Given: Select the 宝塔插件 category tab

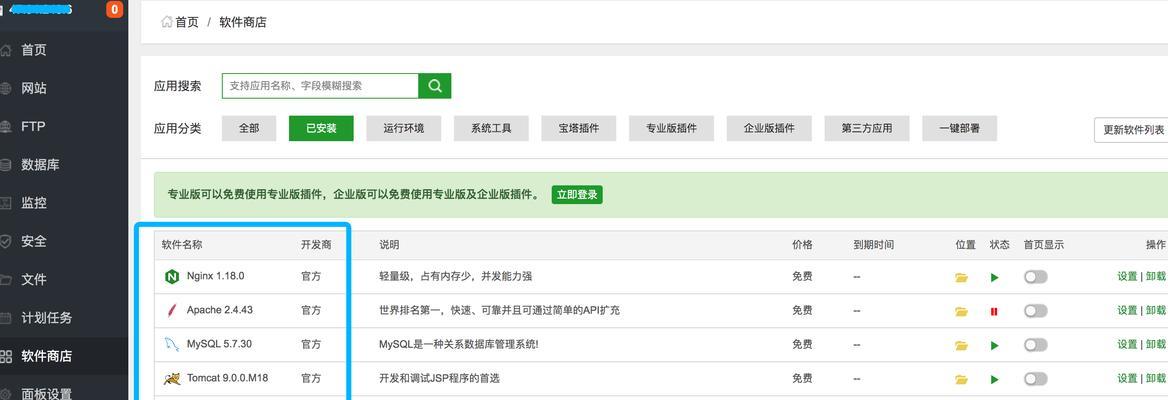Looking at the screenshot, I should click(579, 128).
